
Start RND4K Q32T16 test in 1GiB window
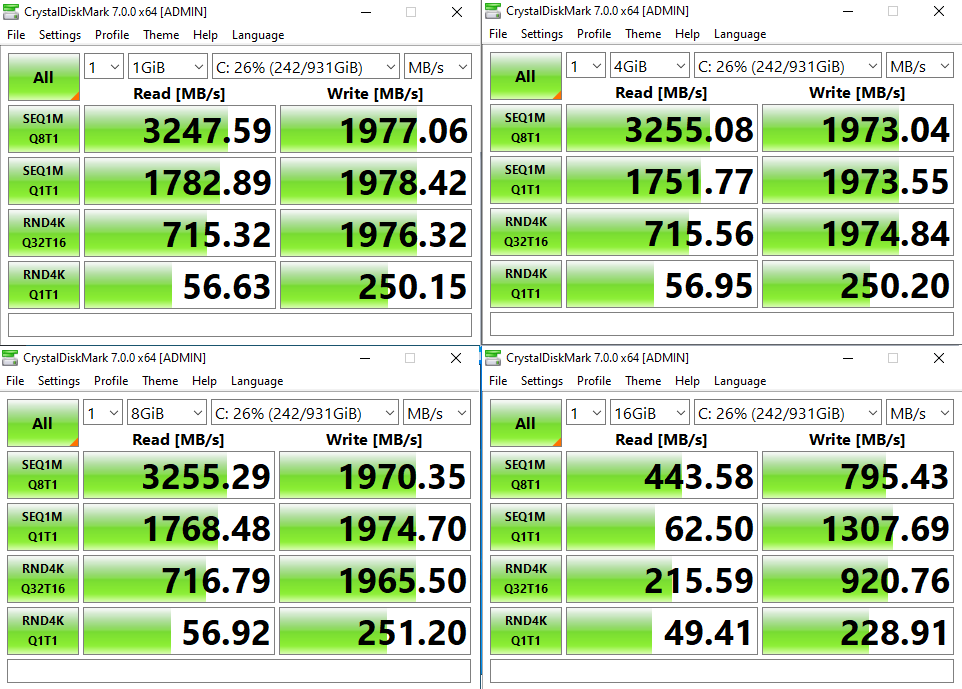[x=44, y=233]
